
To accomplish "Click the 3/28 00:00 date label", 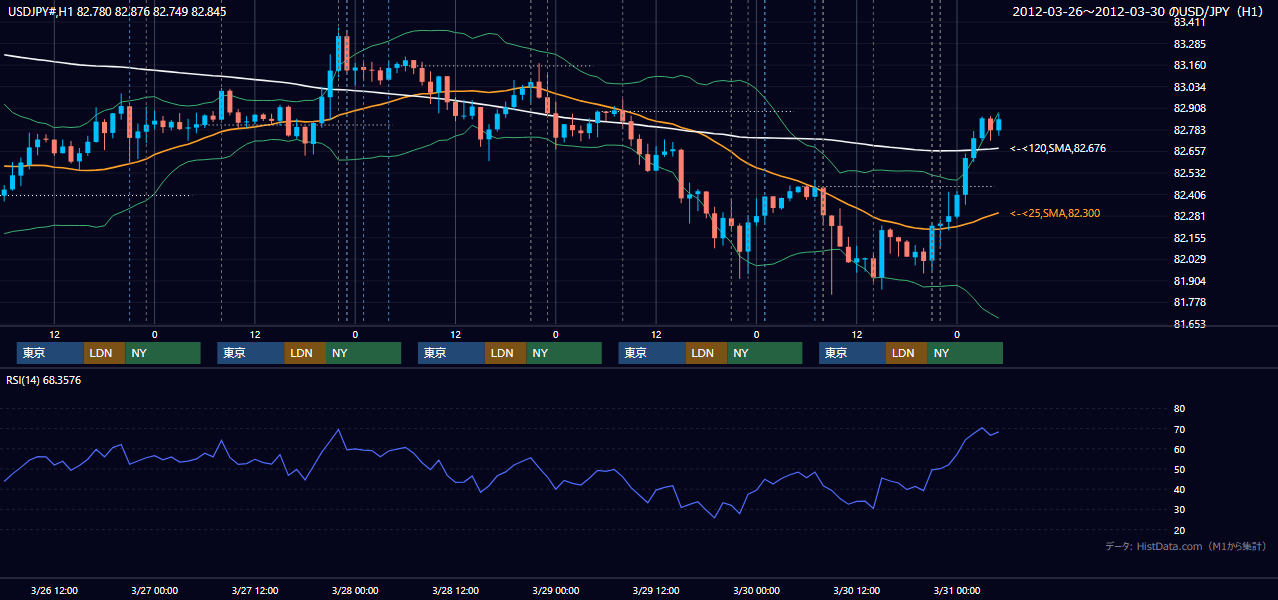I will tap(355, 590).
